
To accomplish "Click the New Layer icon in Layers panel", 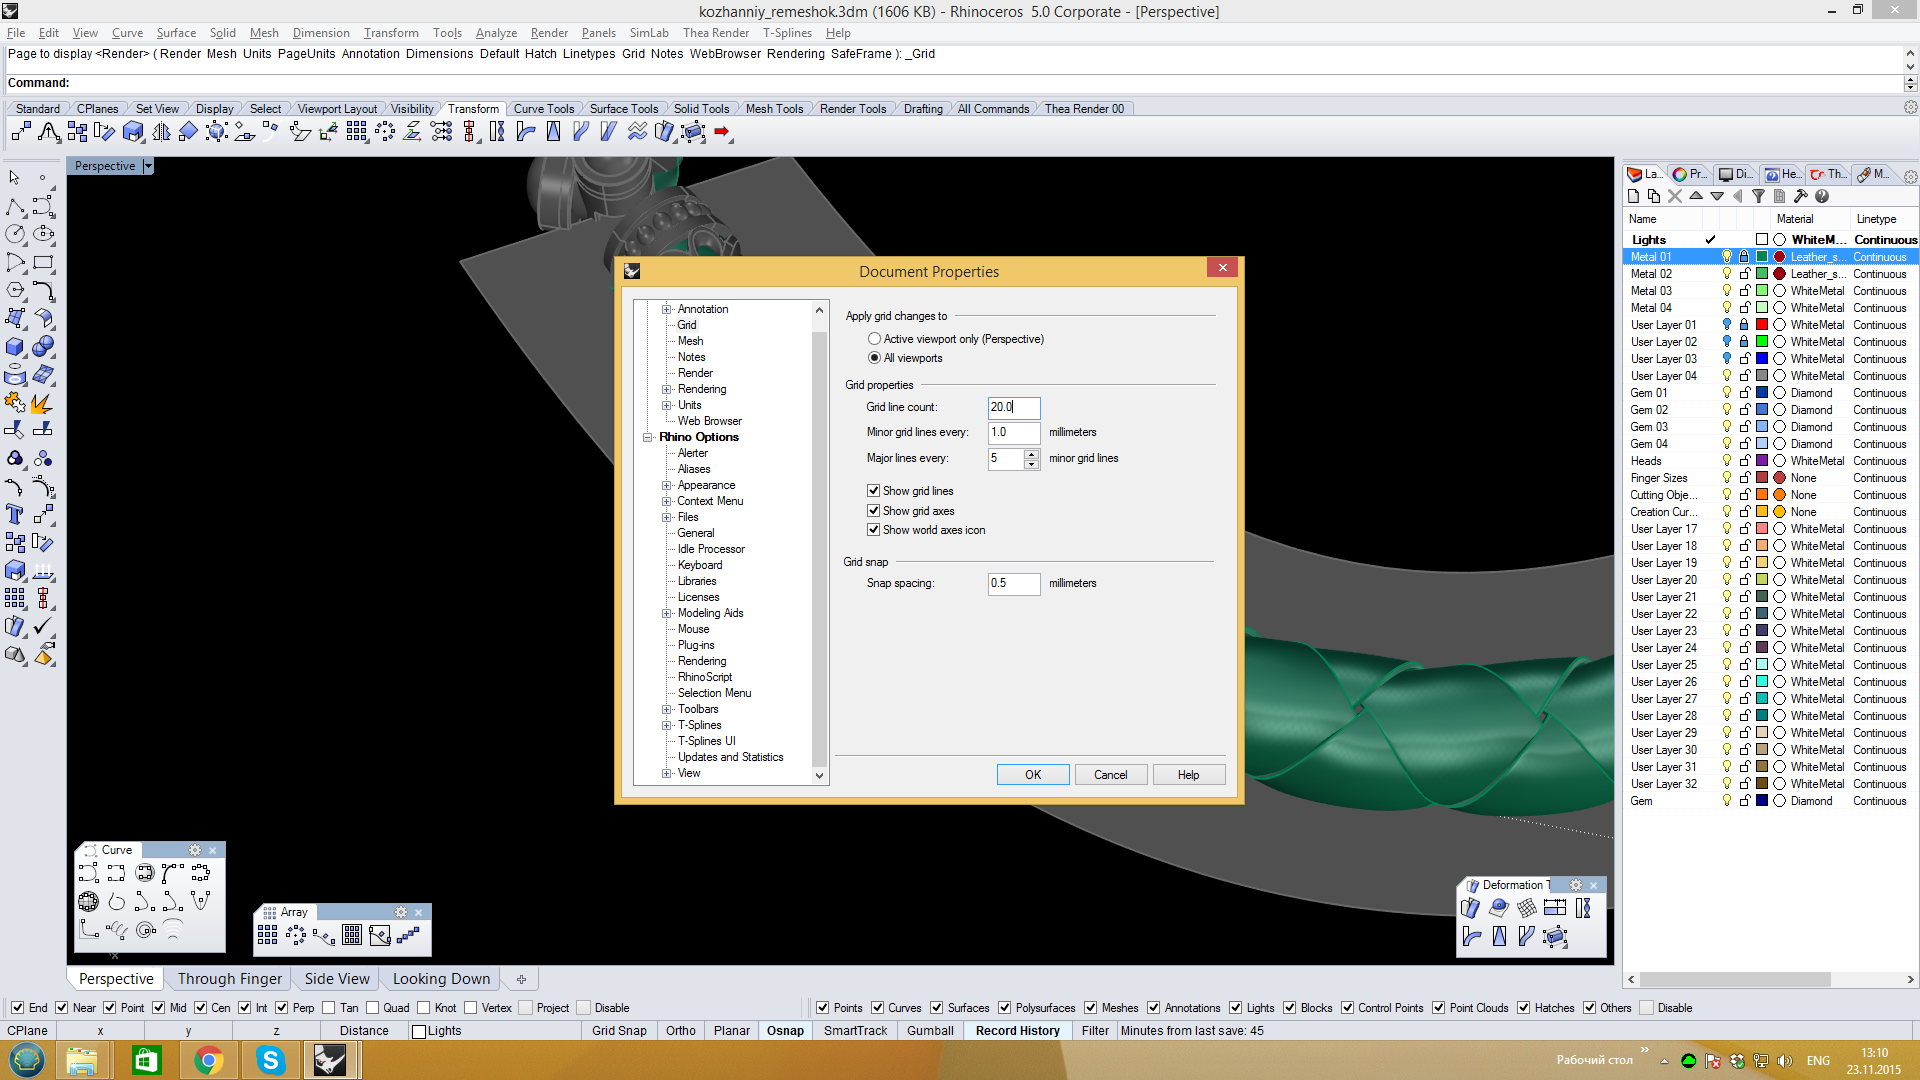I will pyautogui.click(x=1633, y=196).
